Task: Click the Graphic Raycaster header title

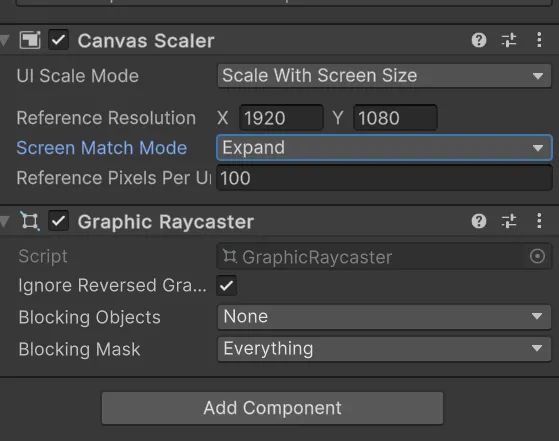Action: (166, 222)
